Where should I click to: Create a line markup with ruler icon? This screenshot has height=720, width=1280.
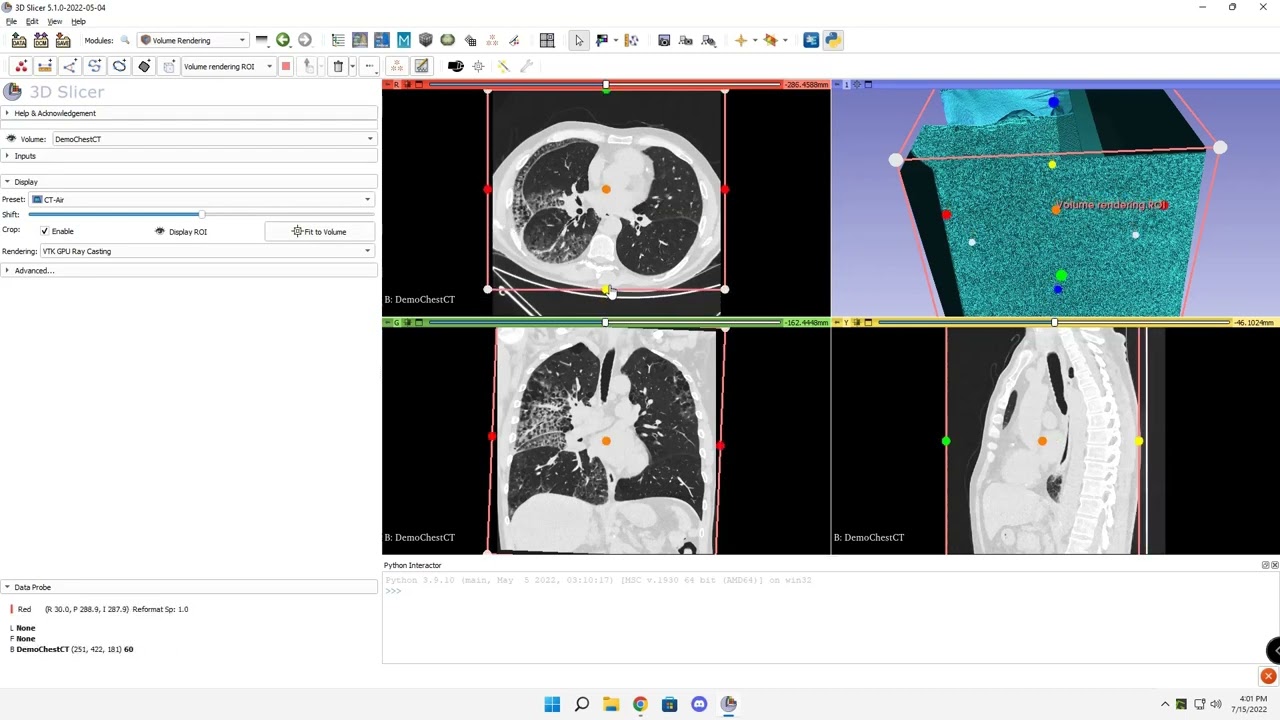45,66
